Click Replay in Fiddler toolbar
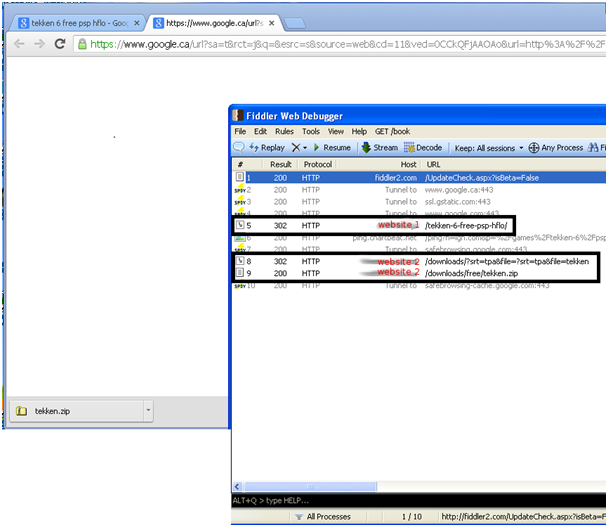Screen dimensions: 609x528 (267, 148)
